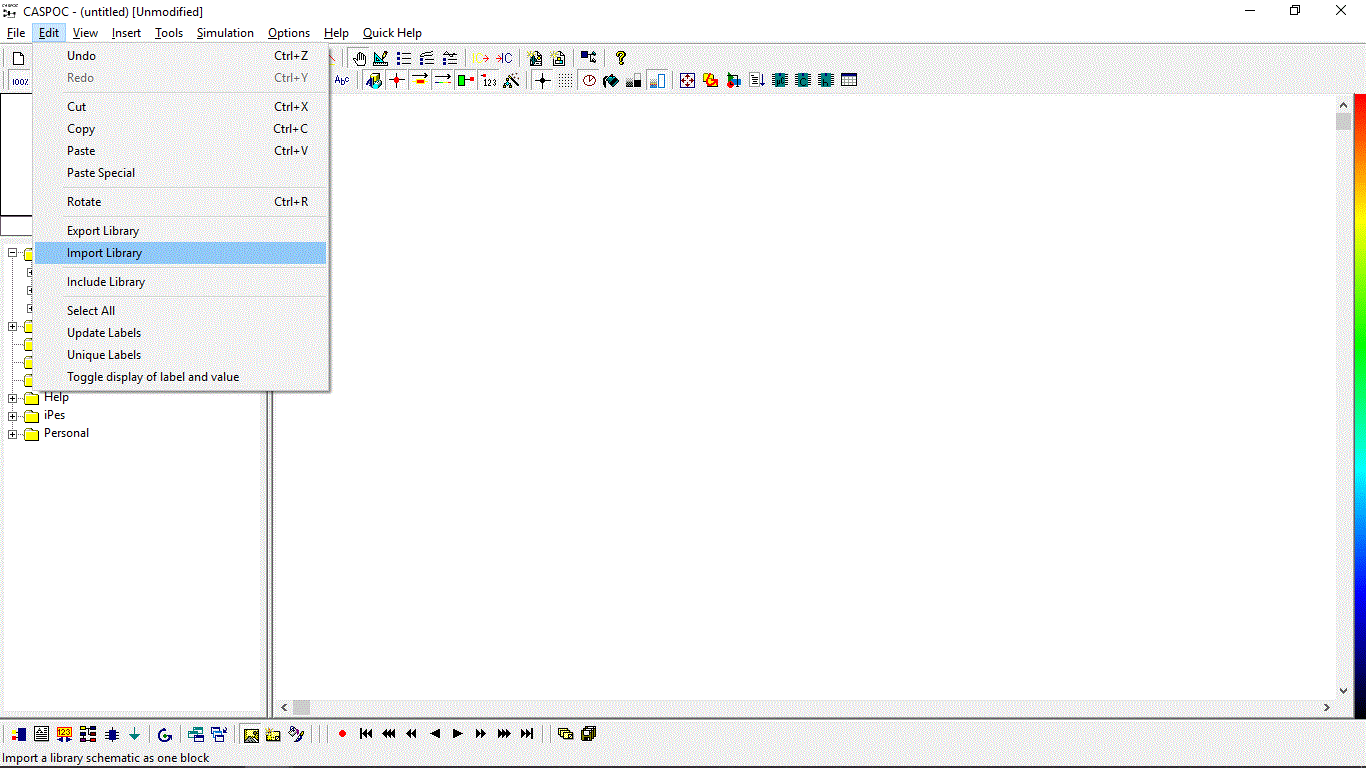Click the single play backward arrow
The image size is (1366, 768).
pyautogui.click(x=435, y=734)
